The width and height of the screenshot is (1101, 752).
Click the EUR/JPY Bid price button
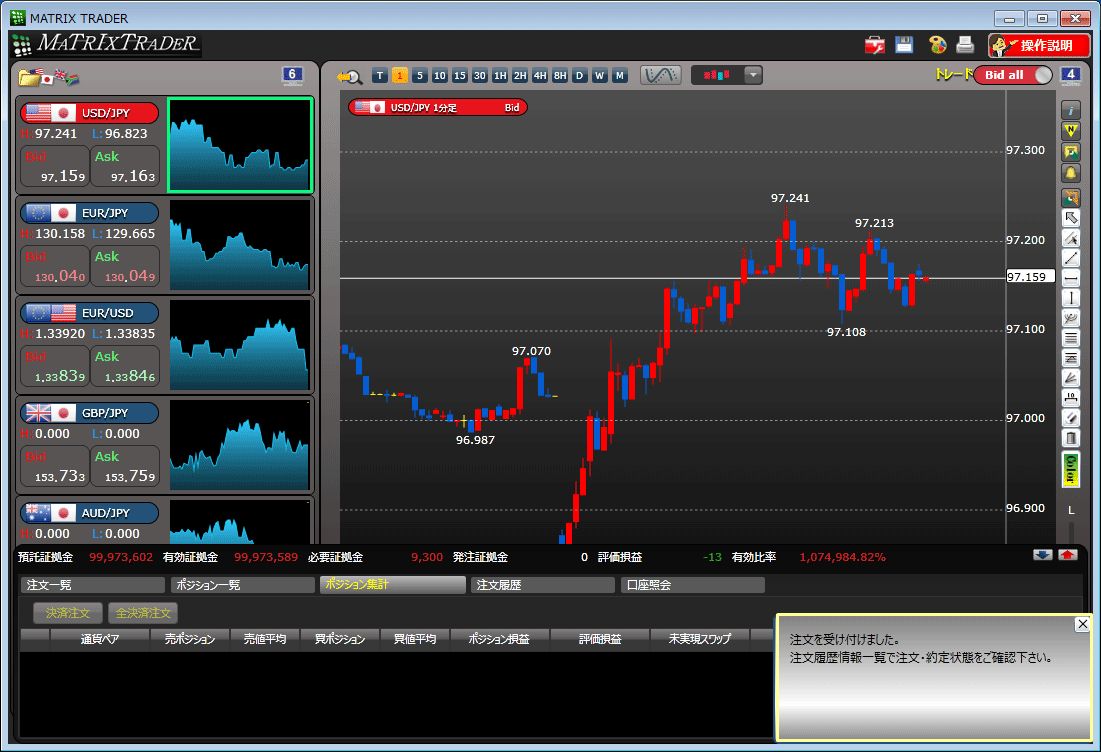pos(55,266)
